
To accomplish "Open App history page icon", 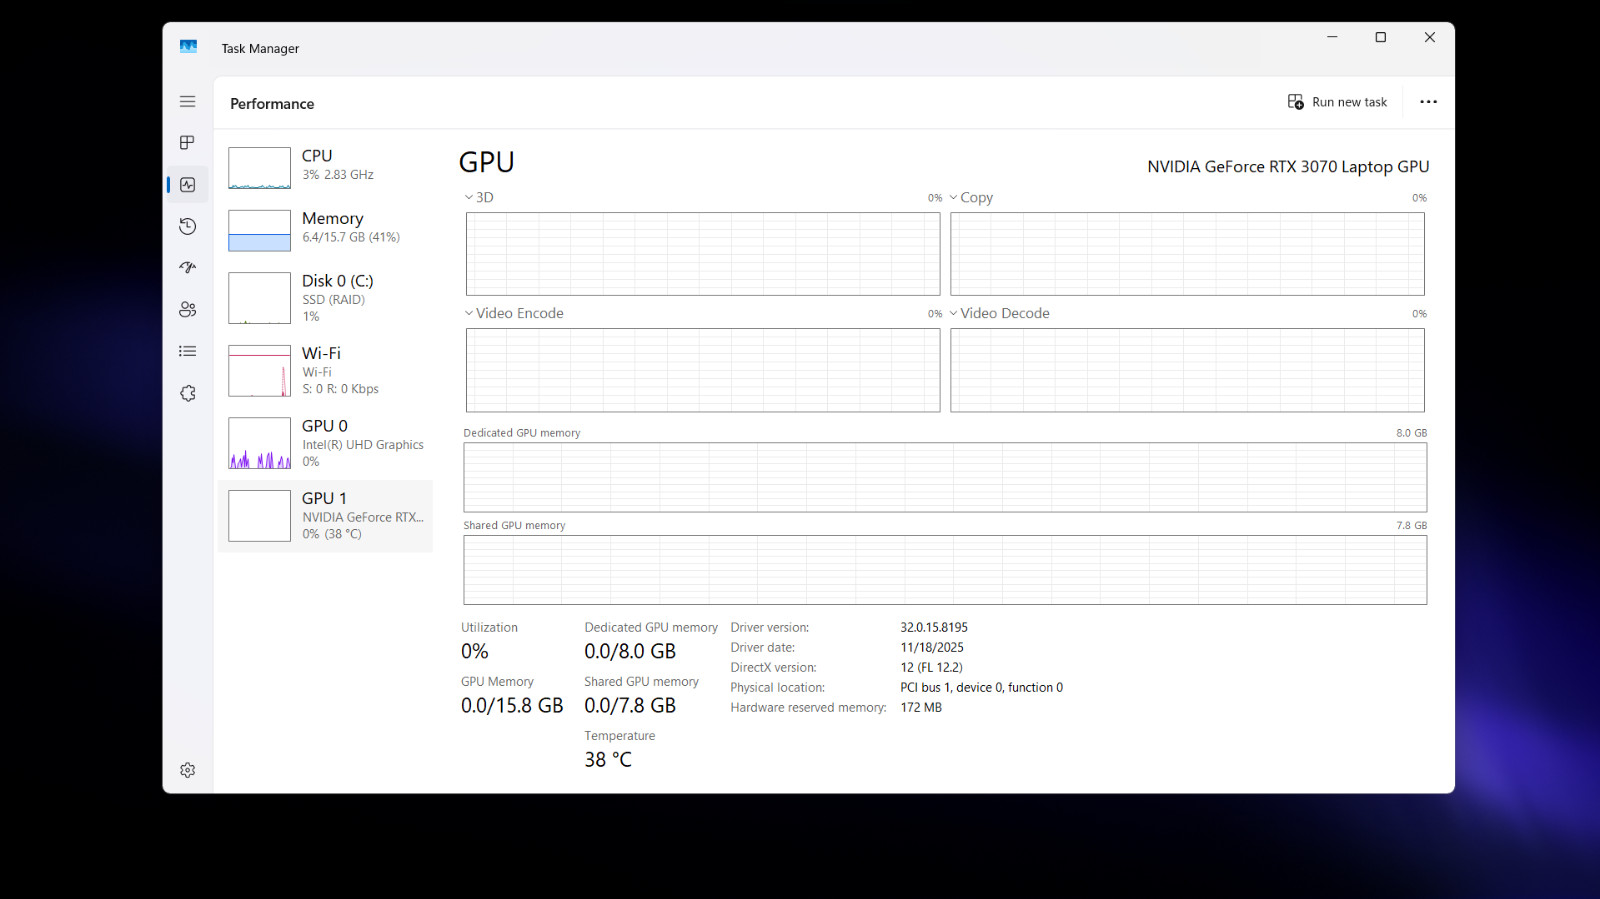I will [x=187, y=226].
